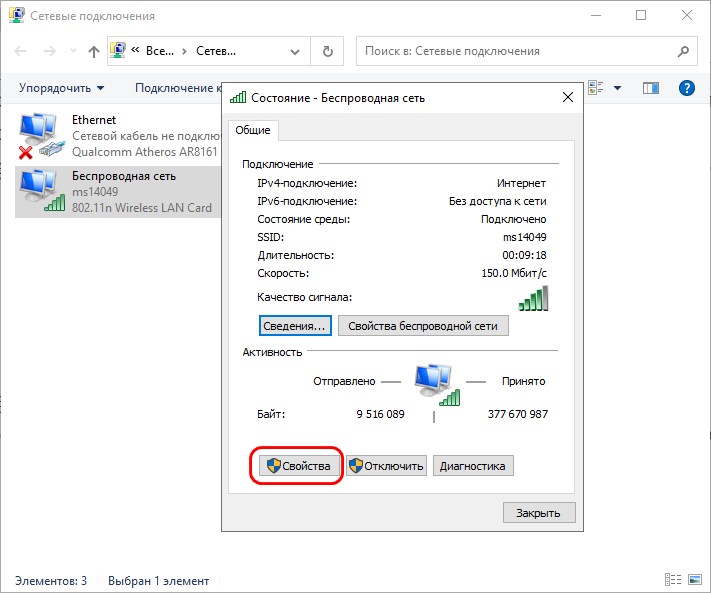
Task: Click the IPv4 status Интернет
Action: (521, 183)
